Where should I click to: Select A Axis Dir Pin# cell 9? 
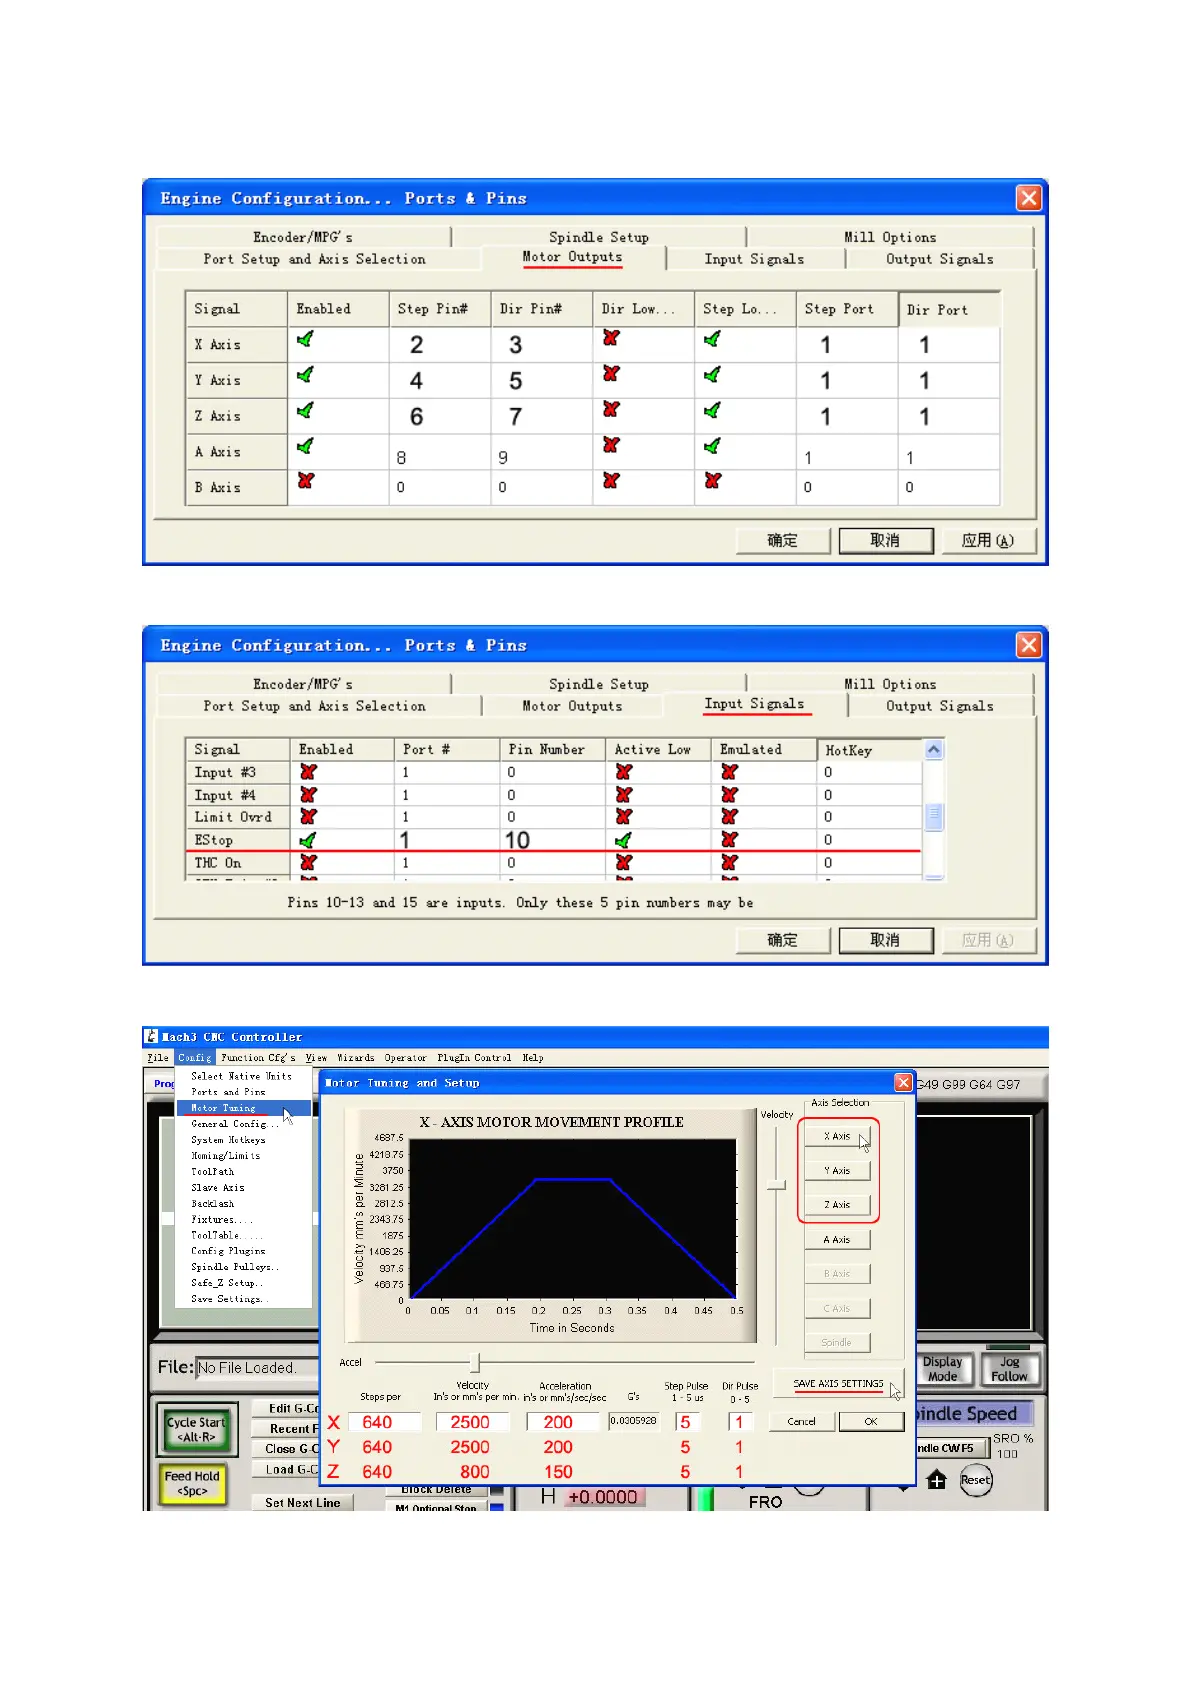[x=541, y=452]
